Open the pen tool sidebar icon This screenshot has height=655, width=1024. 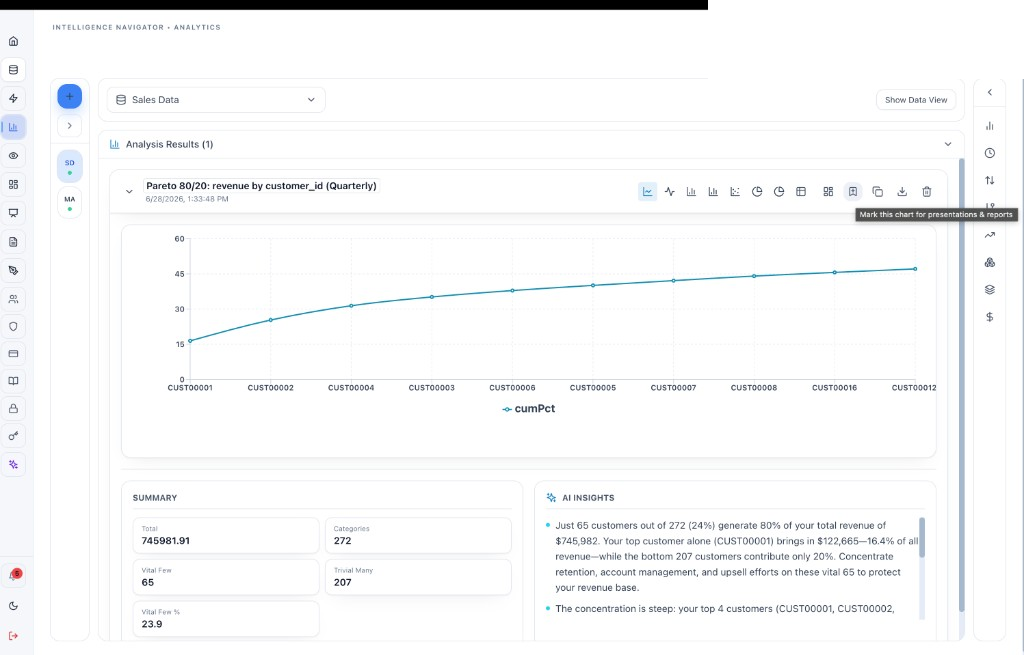[x=13, y=270]
